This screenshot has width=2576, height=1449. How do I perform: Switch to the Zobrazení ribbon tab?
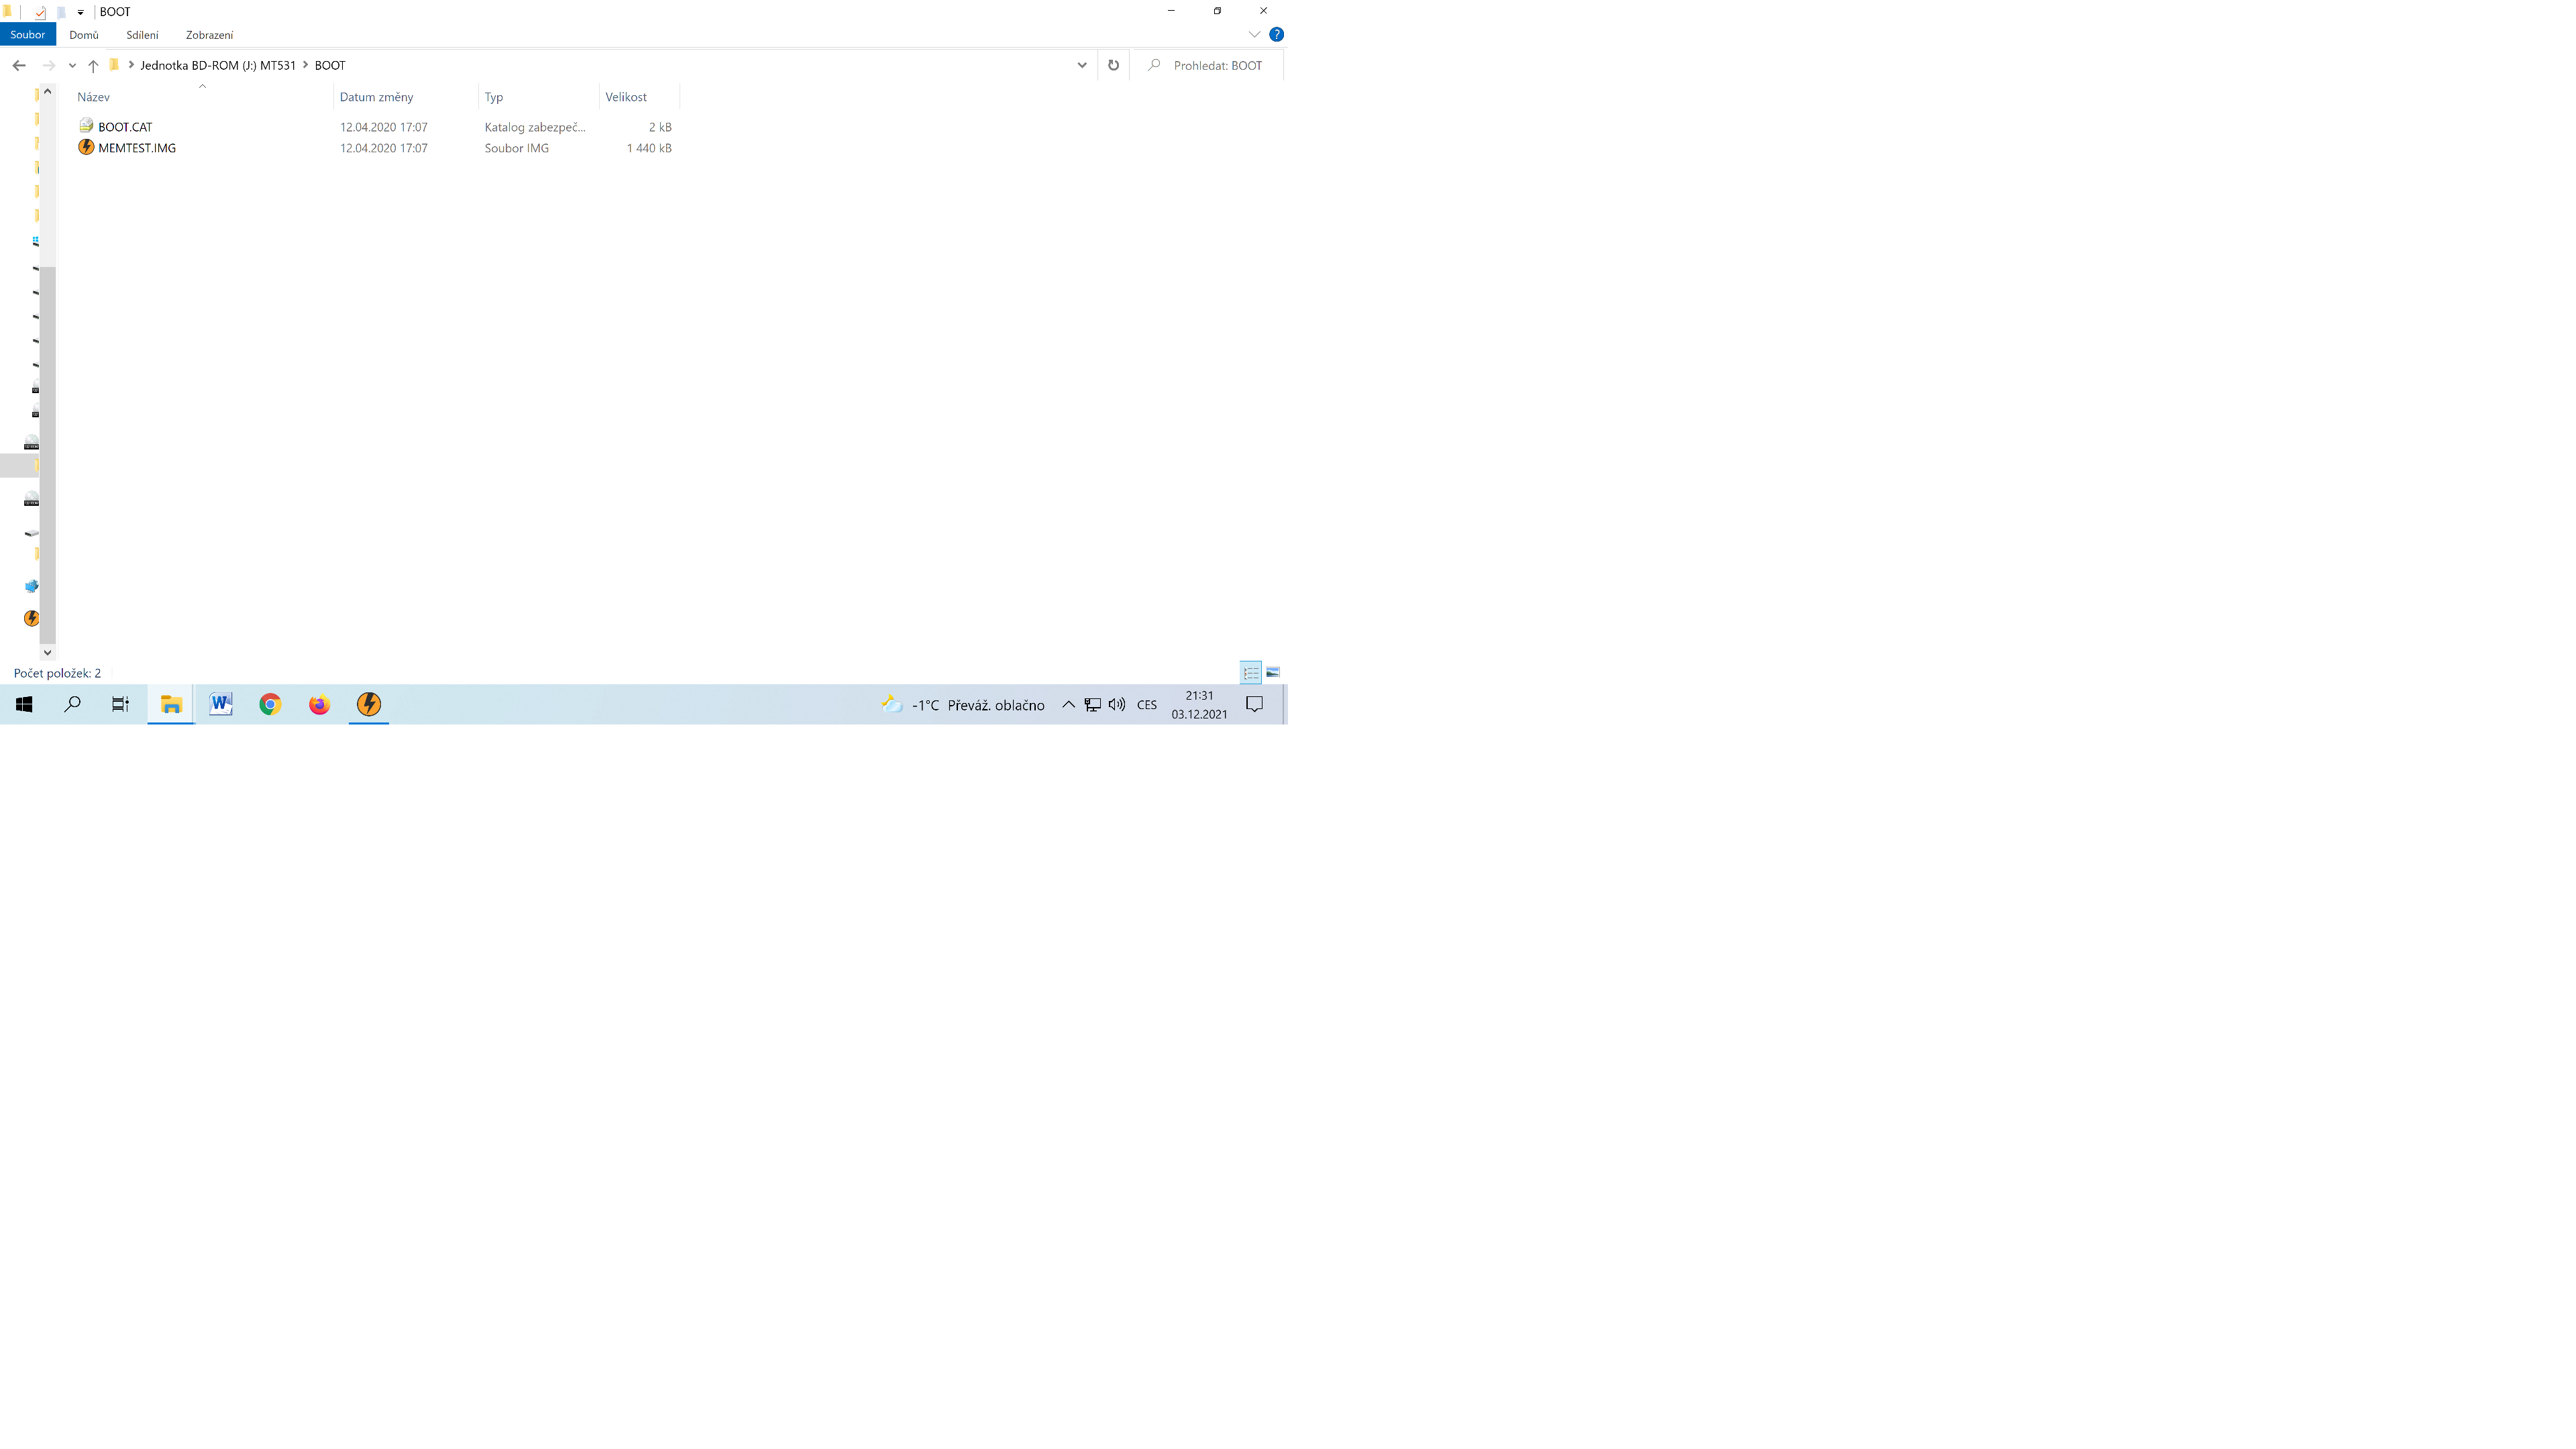point(209,34)
